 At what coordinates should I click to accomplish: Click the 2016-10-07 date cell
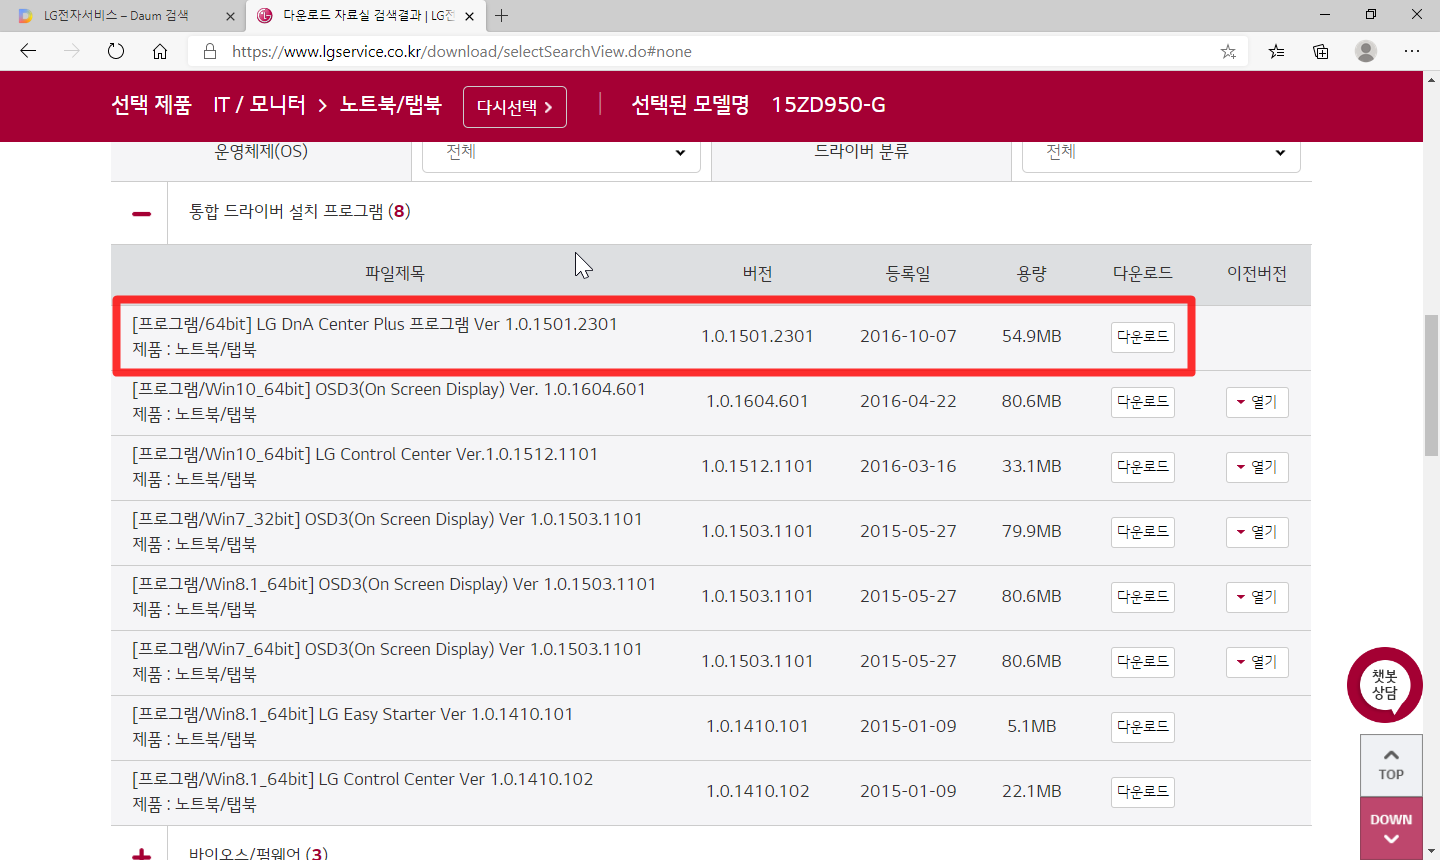[908, 336]
